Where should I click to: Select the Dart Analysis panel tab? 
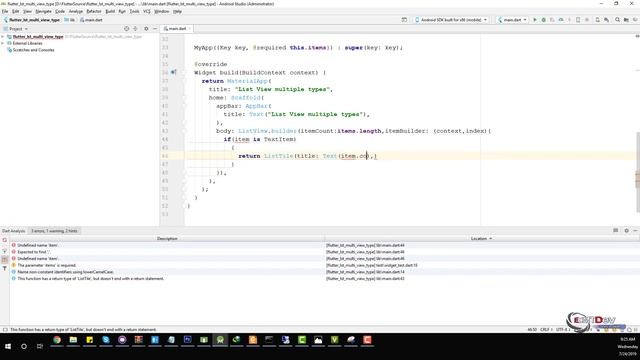click(13, 231)
